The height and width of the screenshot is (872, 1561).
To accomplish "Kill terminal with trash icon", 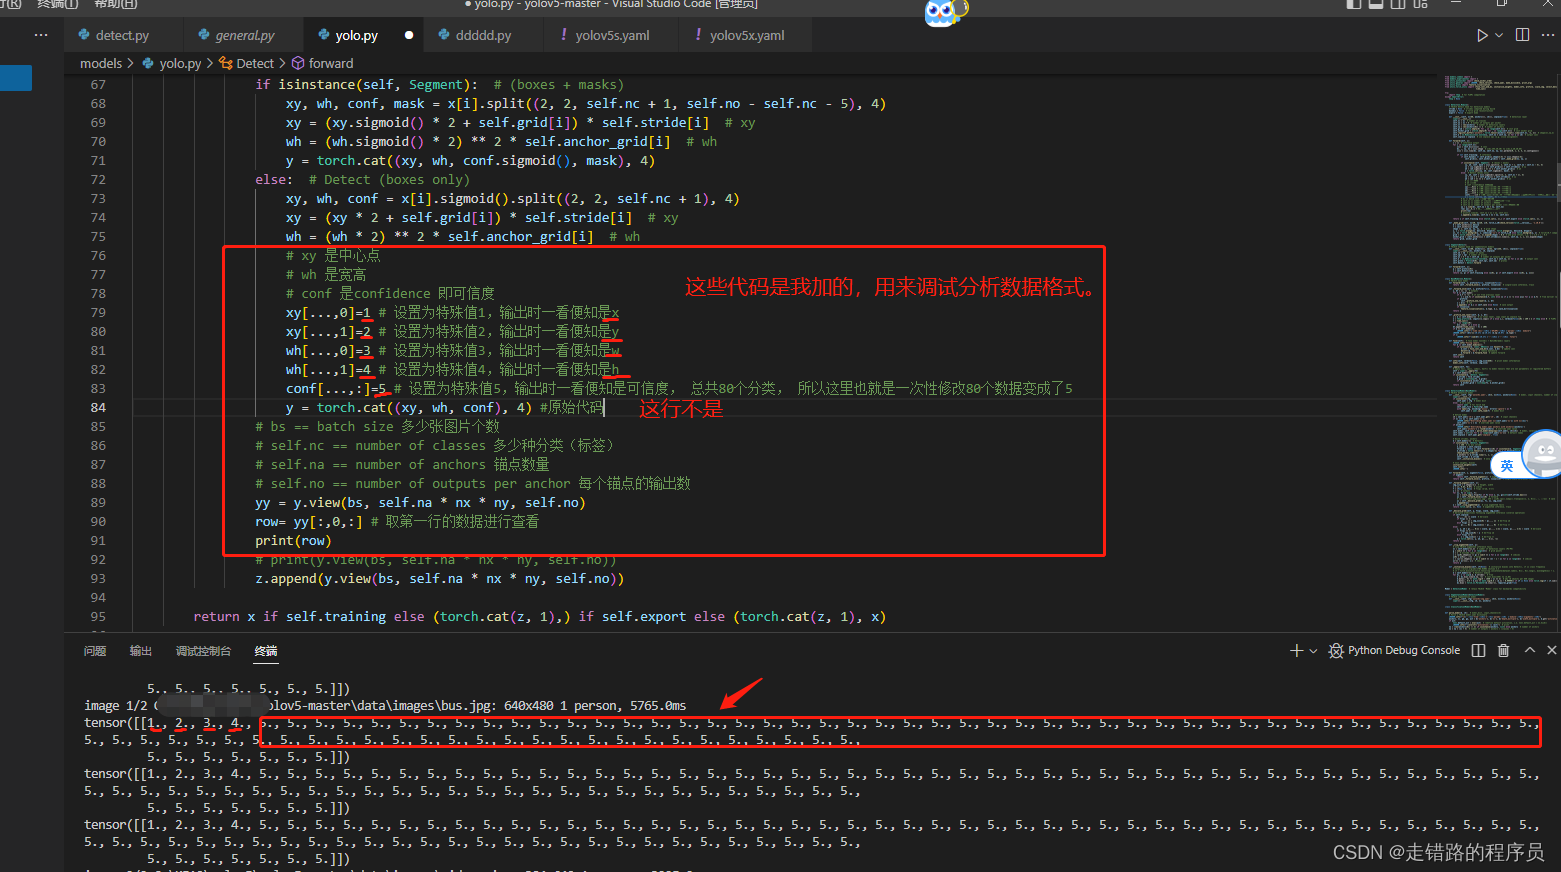I will pyautogui.click(x=1503, y=651).
